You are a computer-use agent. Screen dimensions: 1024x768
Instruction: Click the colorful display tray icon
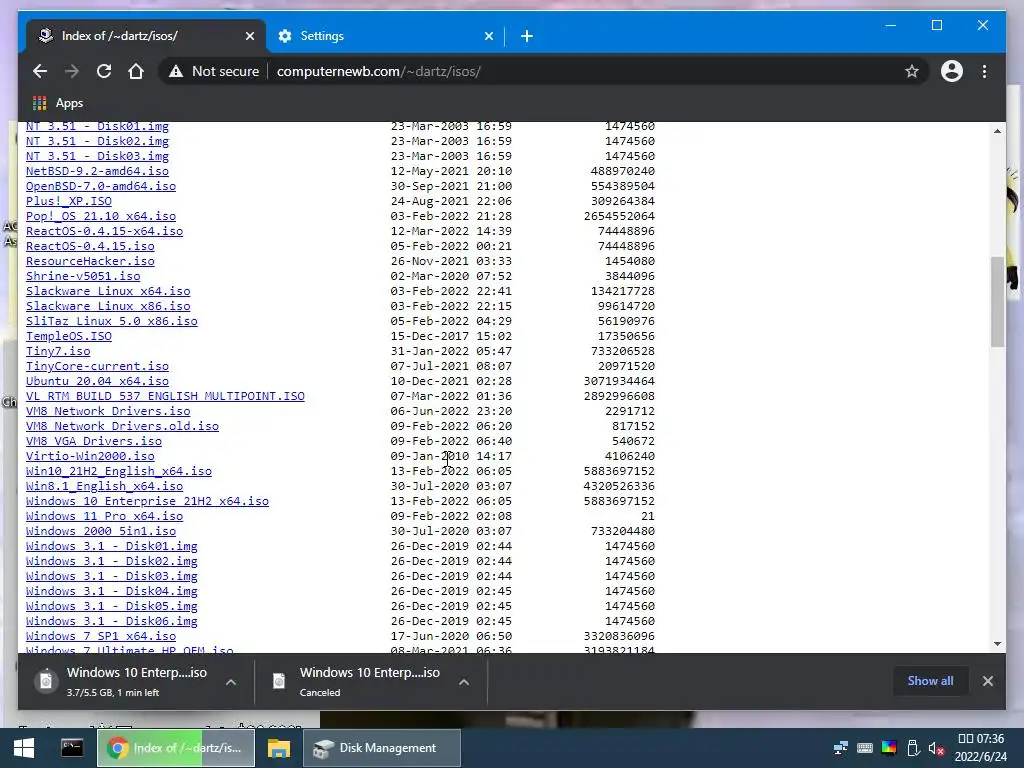[x=889, y=748]
